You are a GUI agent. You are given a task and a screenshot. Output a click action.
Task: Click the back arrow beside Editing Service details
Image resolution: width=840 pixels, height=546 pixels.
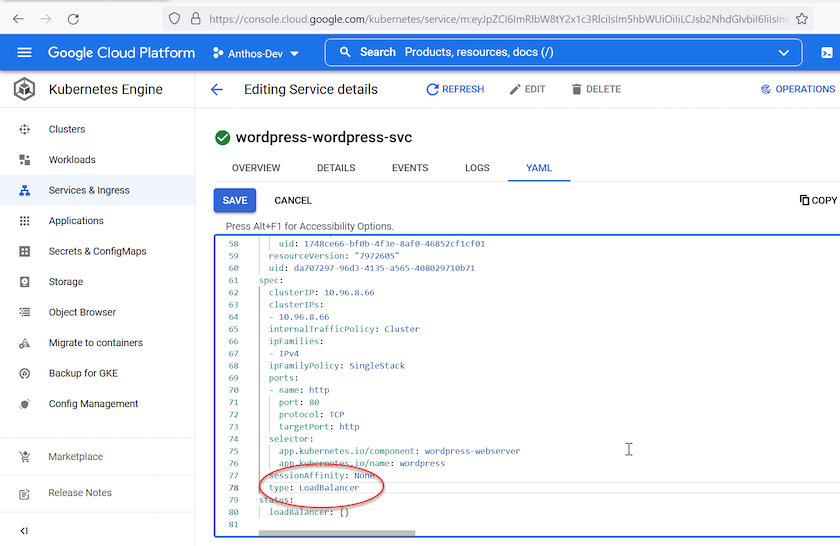(217, 90)
